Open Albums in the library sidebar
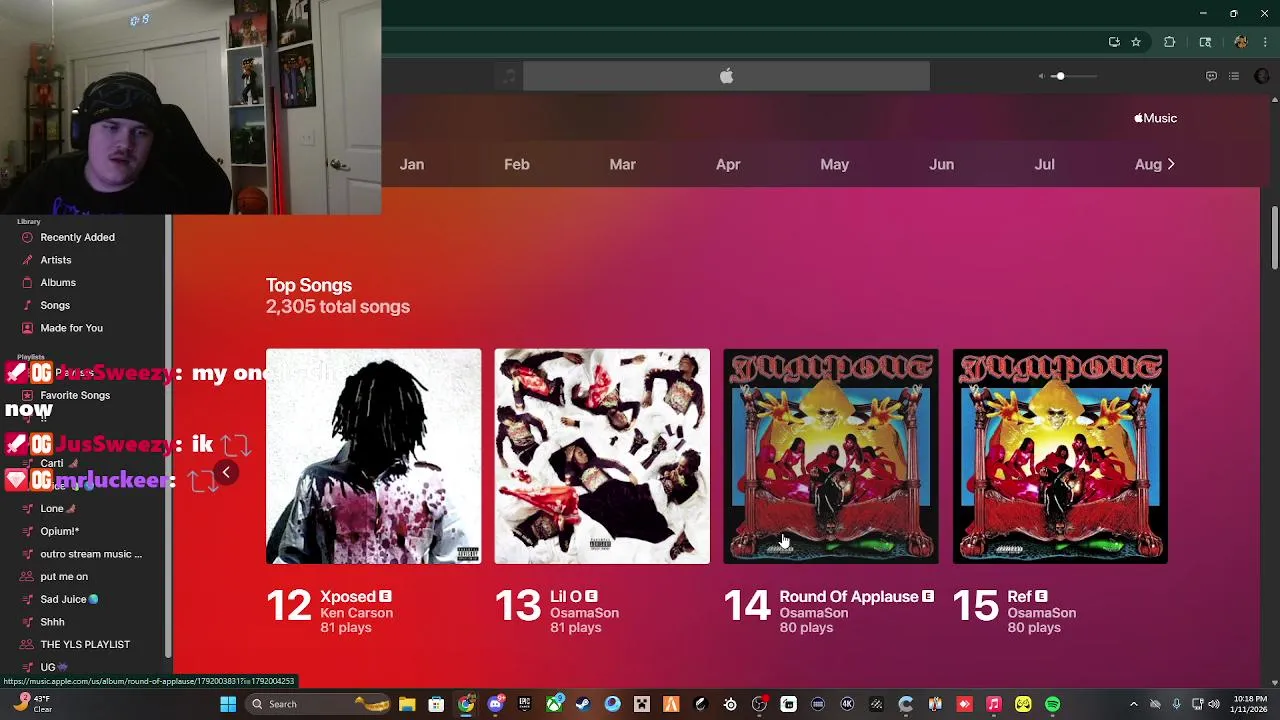This screenshot has height=720, width=1280. coord(58,282)
